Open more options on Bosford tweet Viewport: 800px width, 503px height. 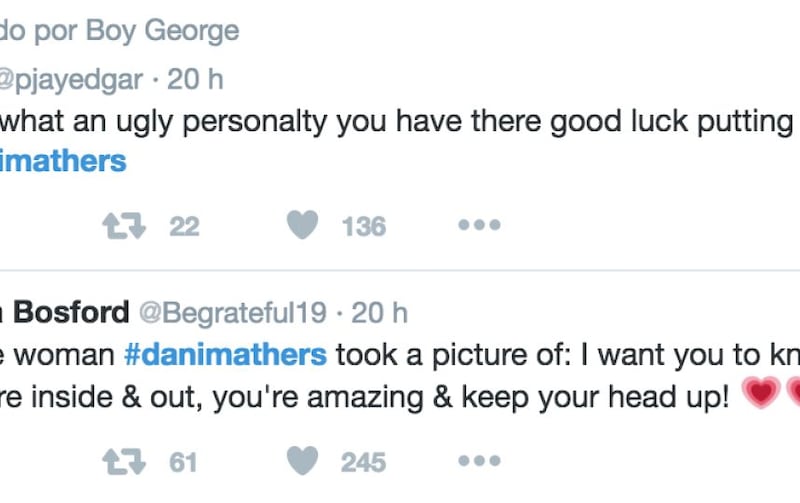[479, 461]
